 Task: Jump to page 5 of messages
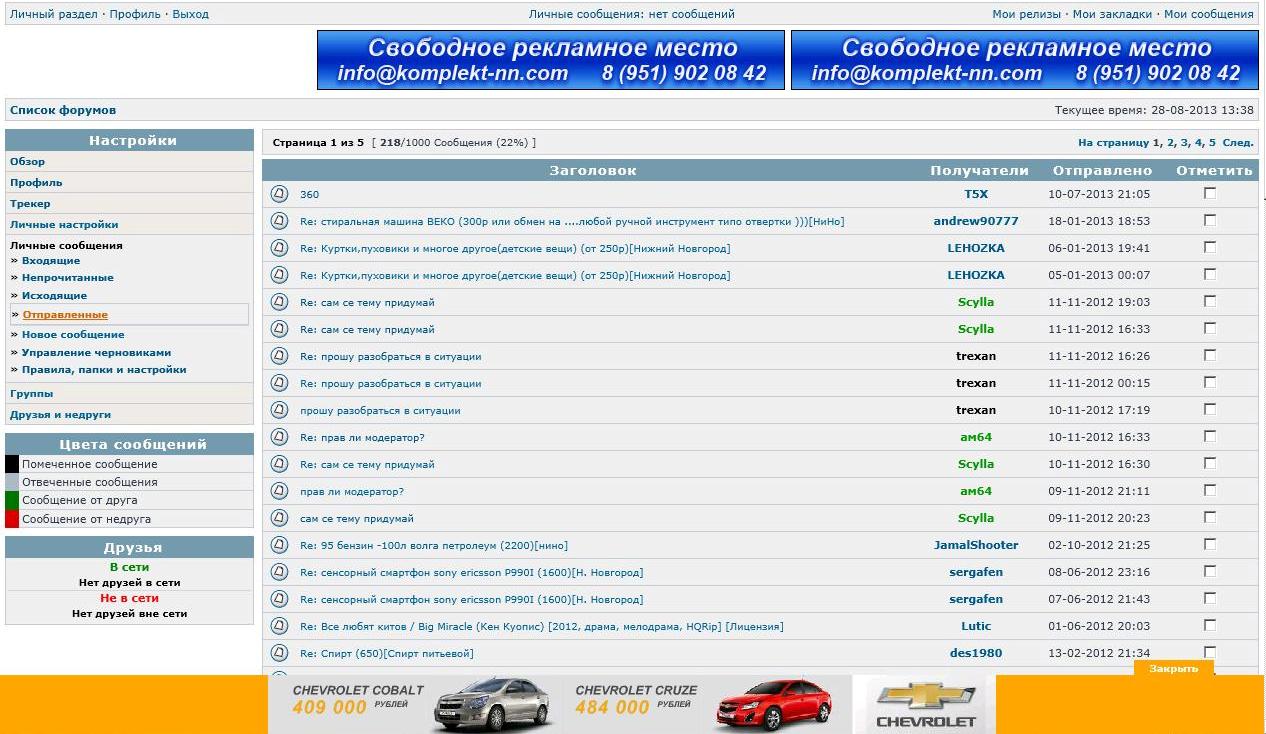click(1212, 143)
